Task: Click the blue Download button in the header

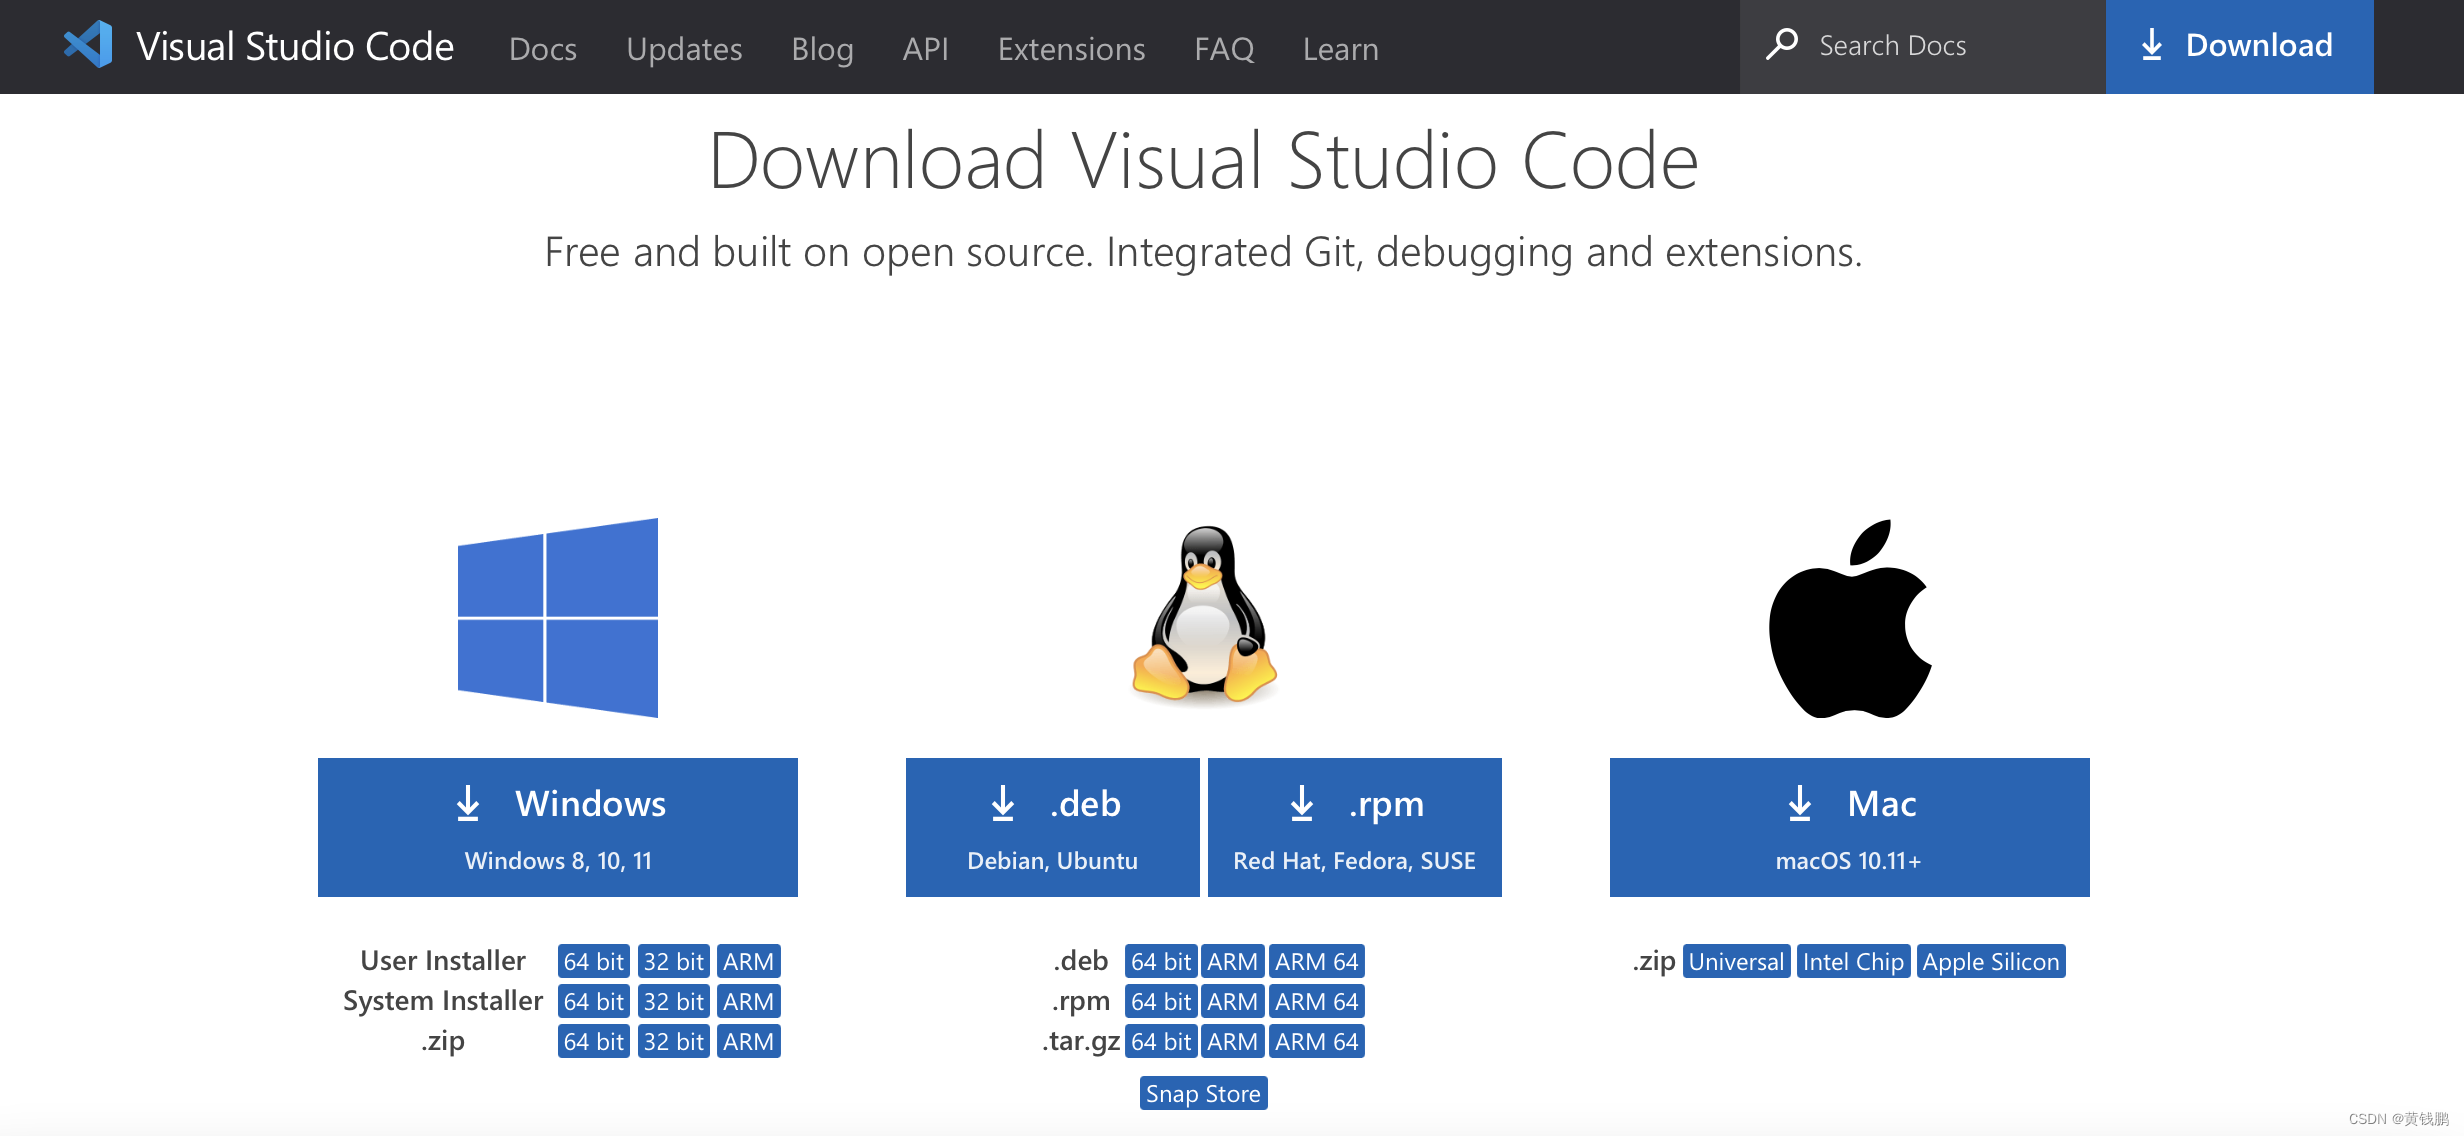Action: coord(2238,45)
